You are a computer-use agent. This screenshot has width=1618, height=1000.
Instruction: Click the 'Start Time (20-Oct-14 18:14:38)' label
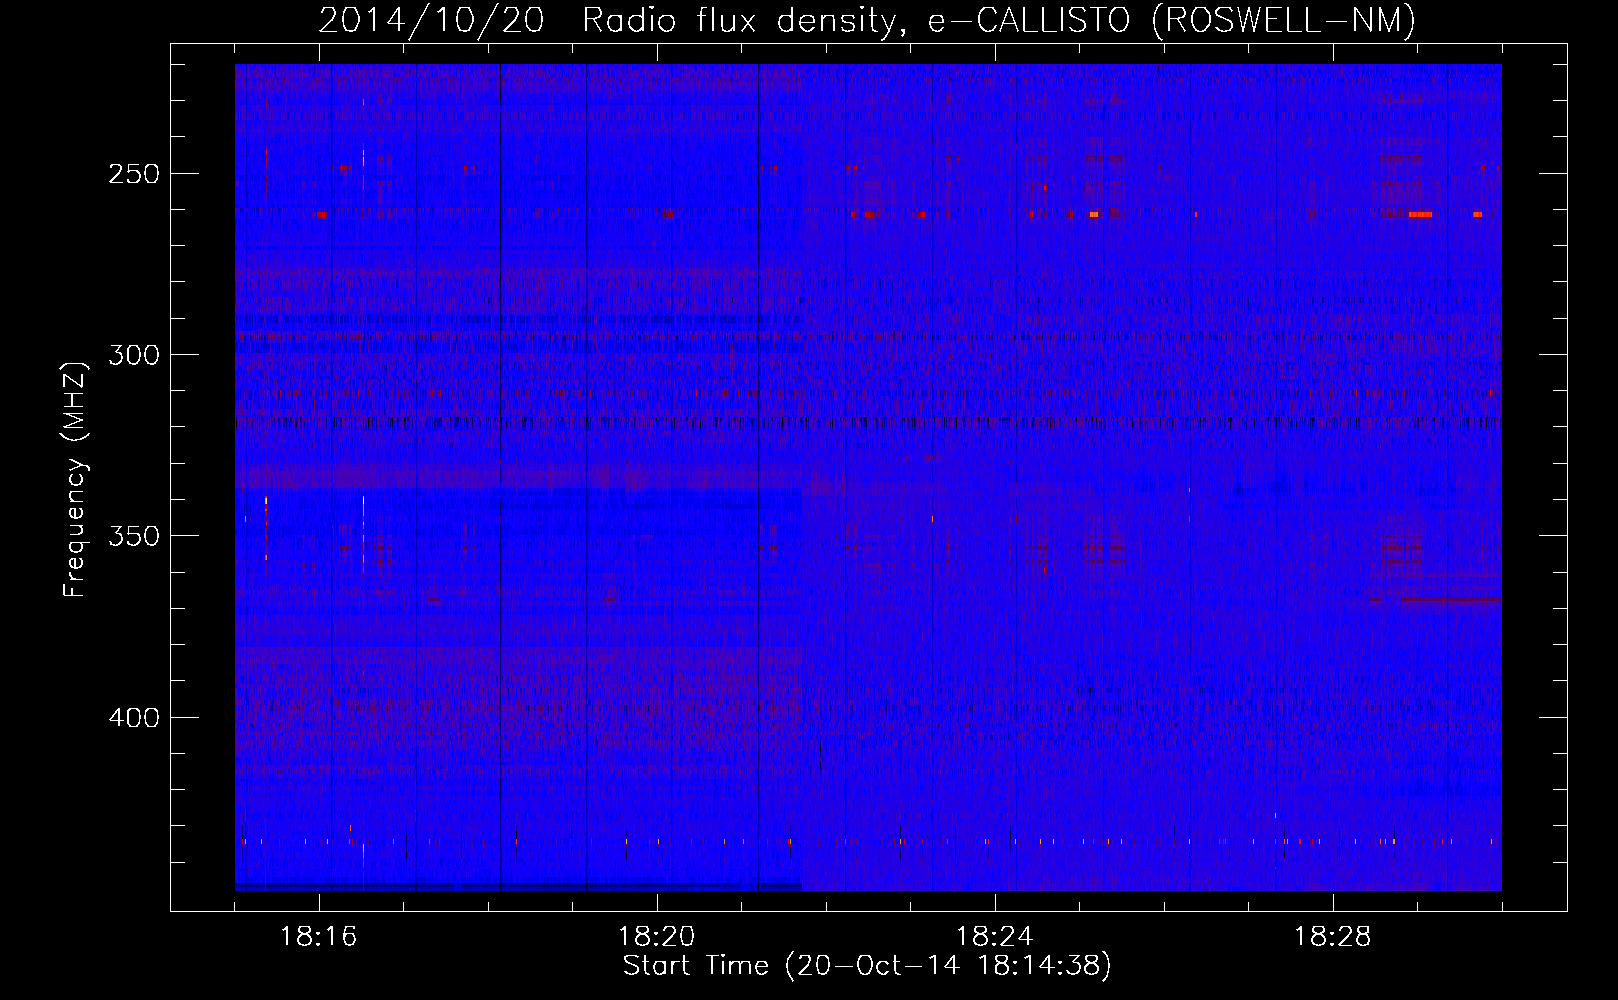pyautogui.click(x=867, y=966)
